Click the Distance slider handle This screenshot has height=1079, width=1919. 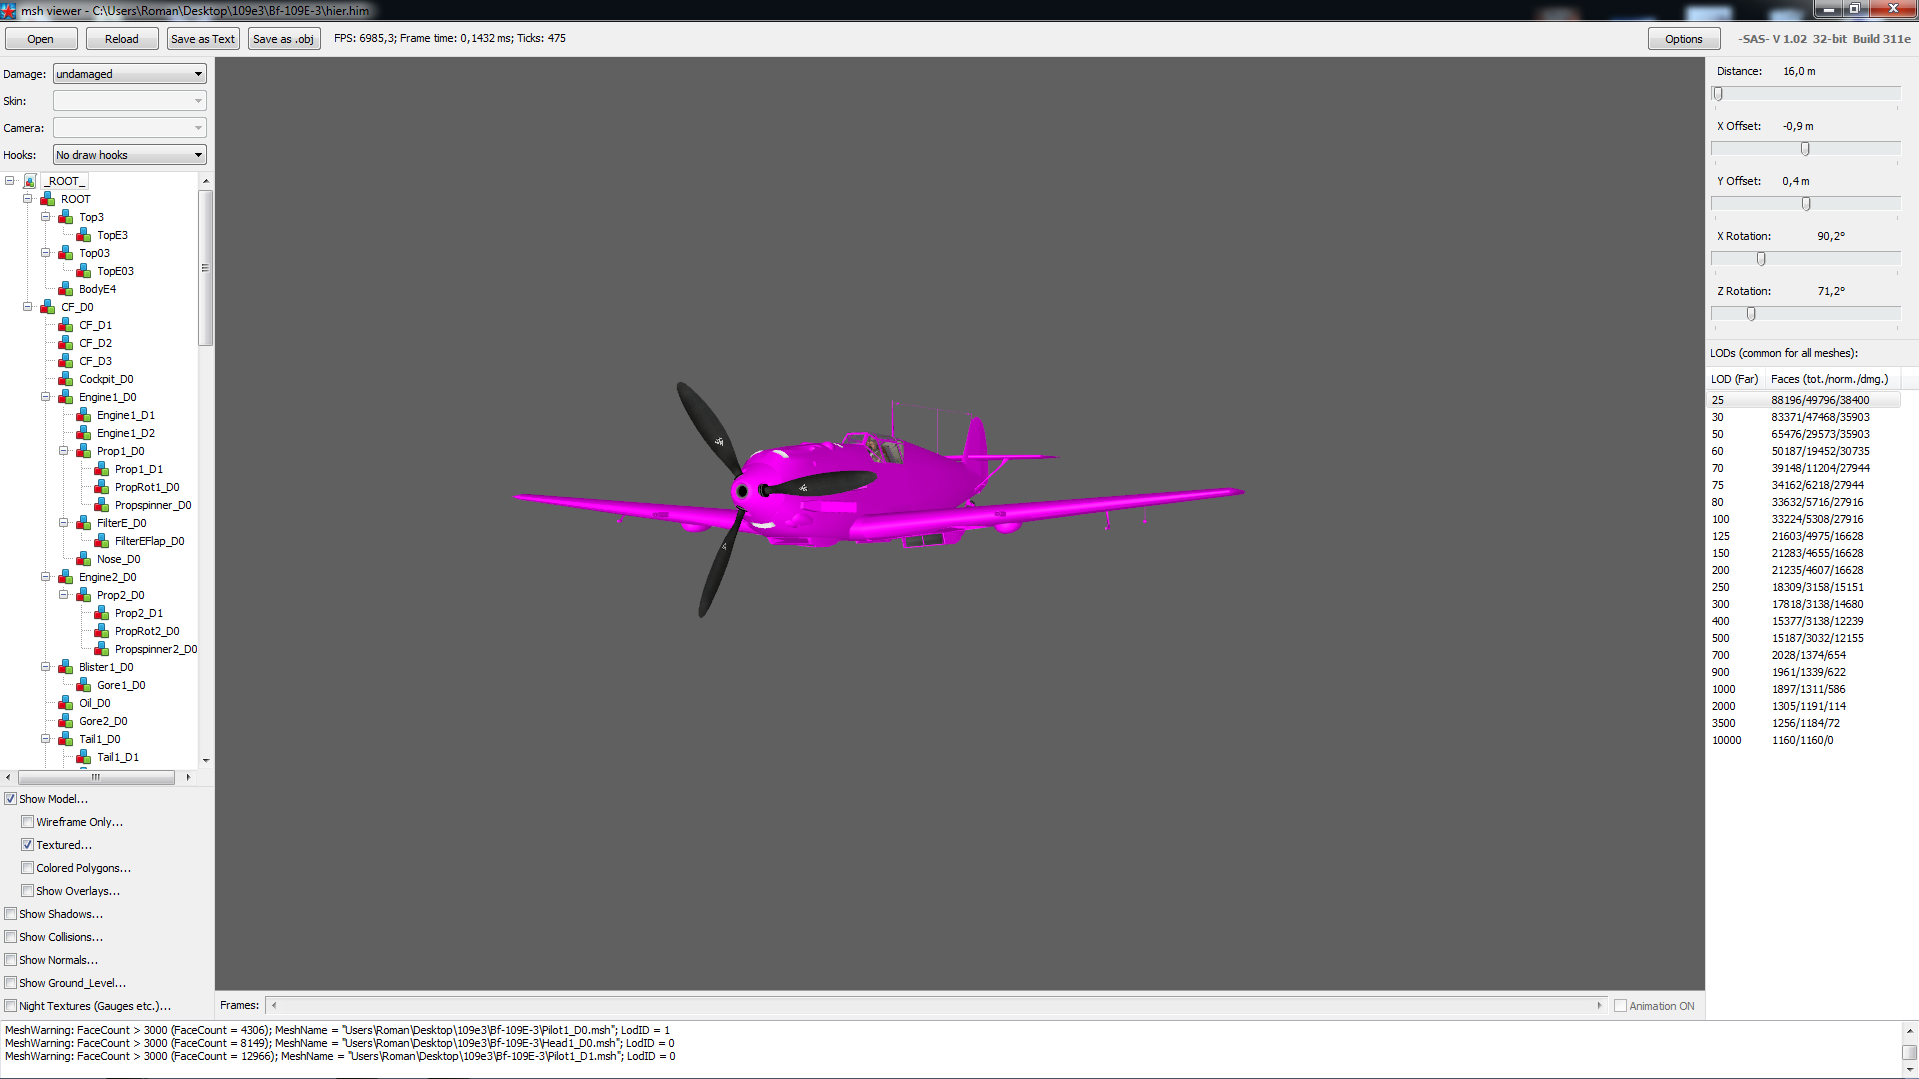(x=1718, y=94)
